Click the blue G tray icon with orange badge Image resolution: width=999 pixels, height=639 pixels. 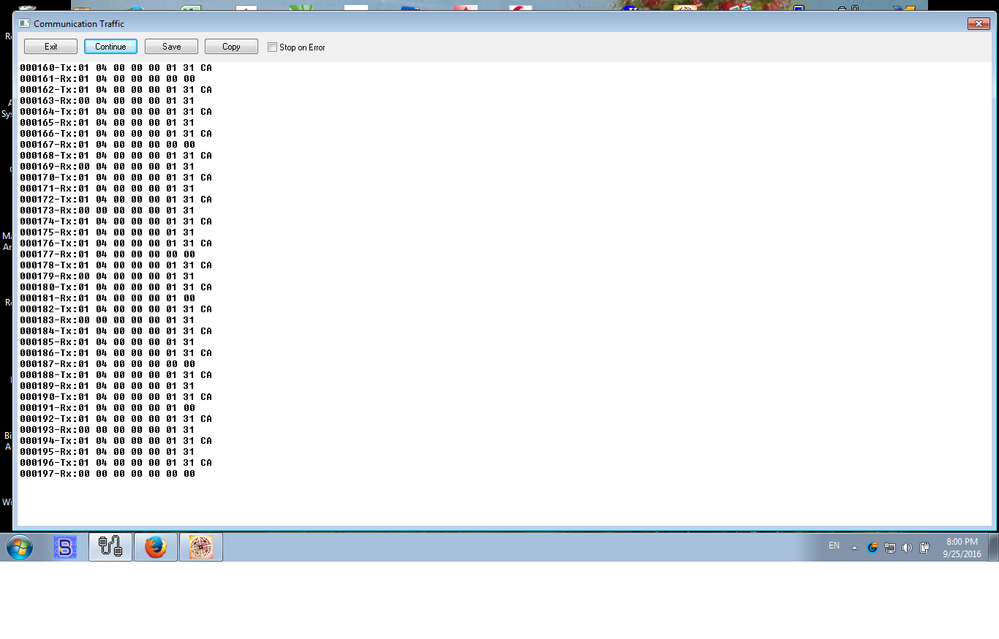[x=872, y=547]
